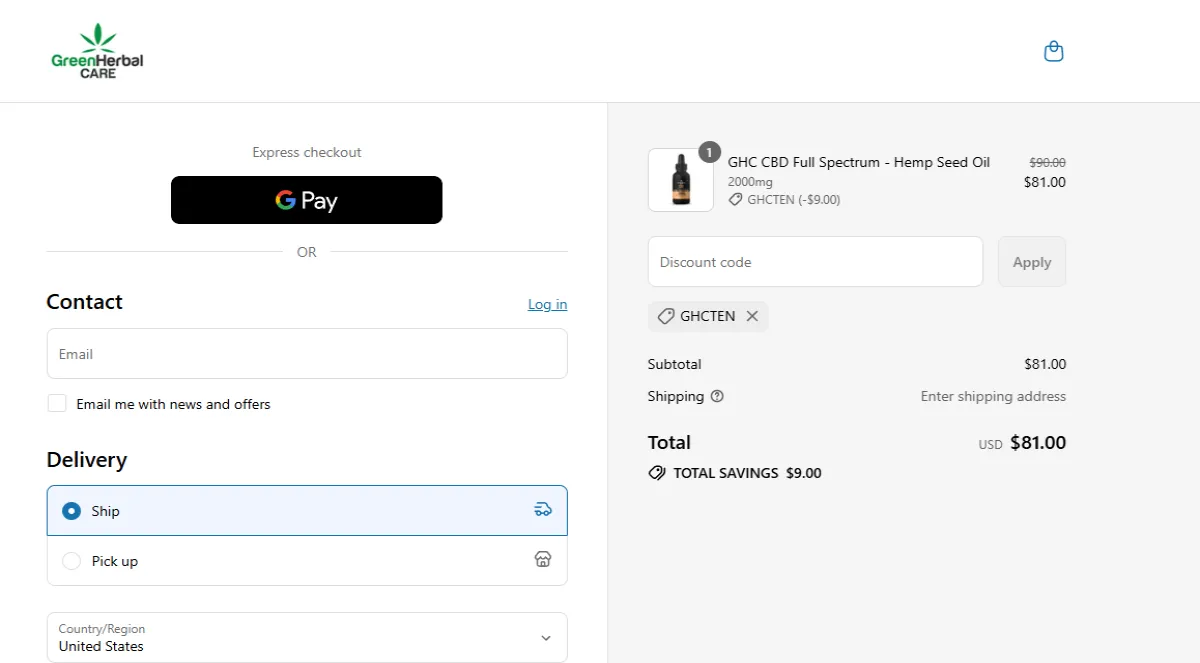Click the Email input field
Viewport: 1200px width, 663px height.
coord(306,353)
